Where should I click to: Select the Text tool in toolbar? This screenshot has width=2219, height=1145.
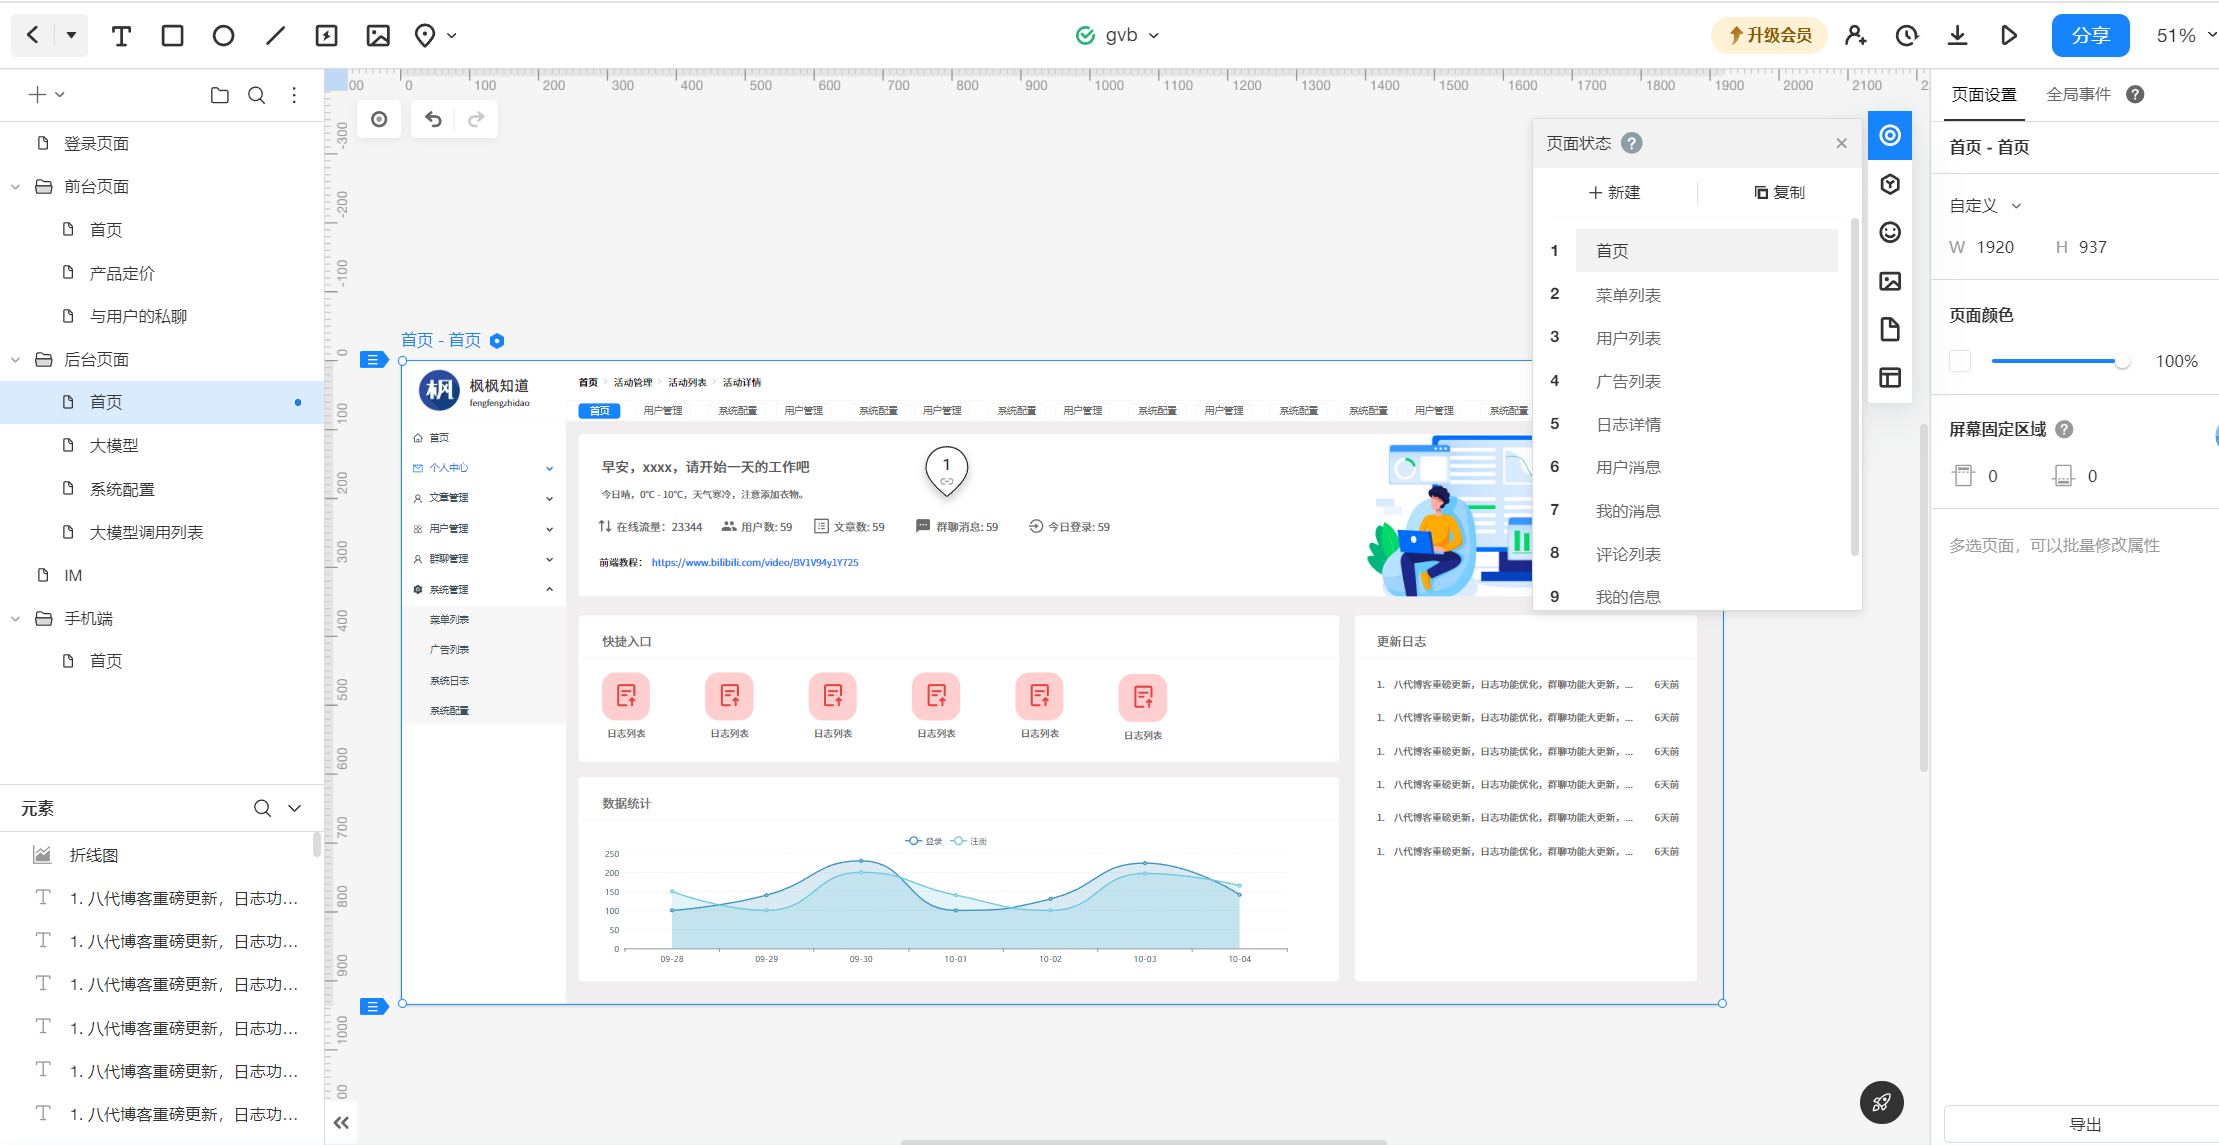pyautogui.click(x=121, y=36)
